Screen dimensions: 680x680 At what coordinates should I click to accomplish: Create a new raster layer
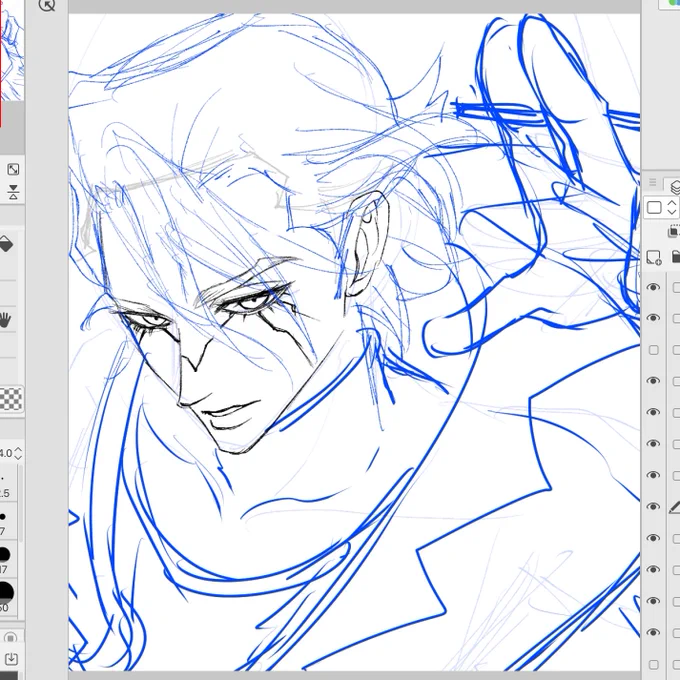654,257
